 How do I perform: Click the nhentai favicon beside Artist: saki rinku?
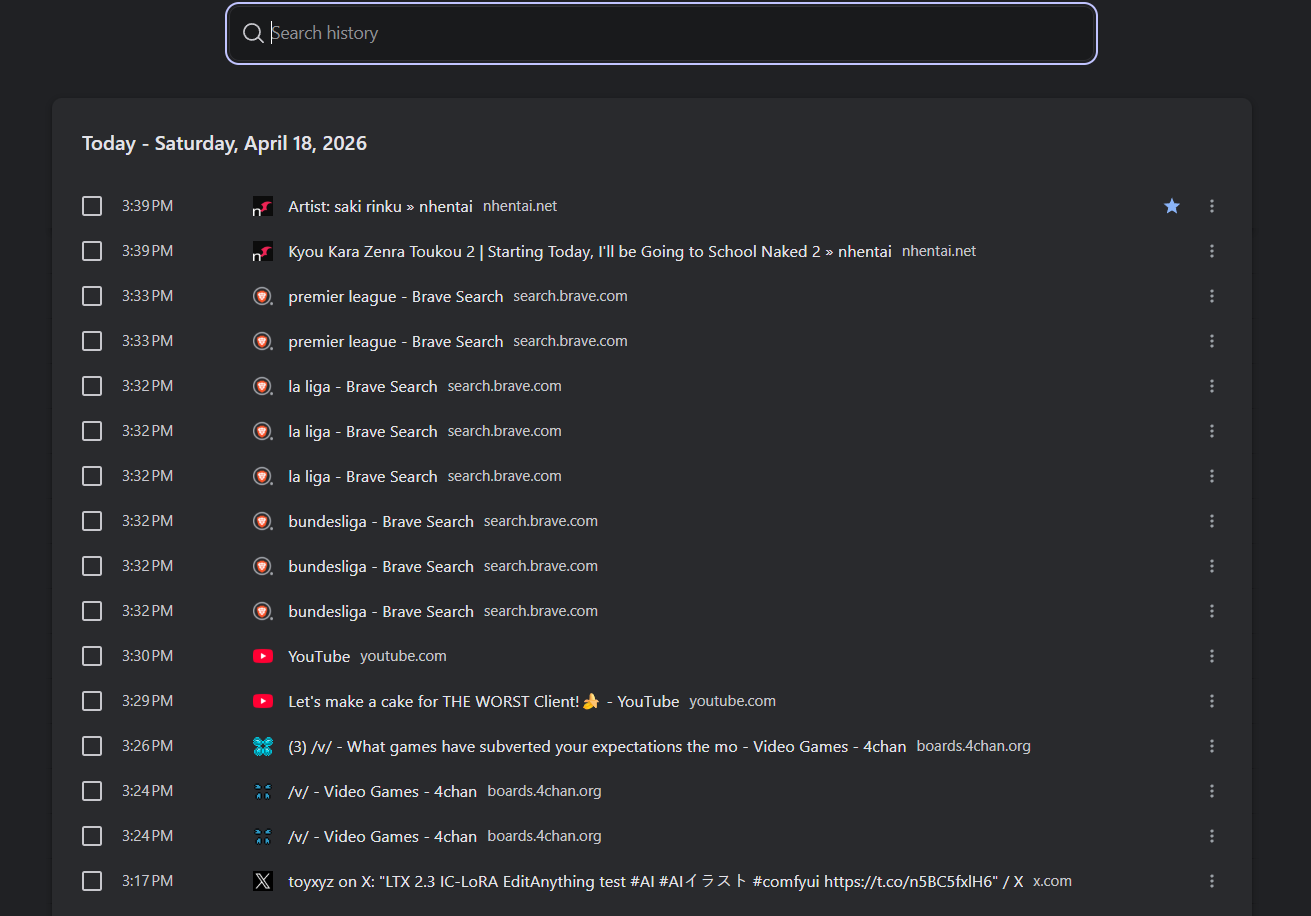[x=263, y=206]
